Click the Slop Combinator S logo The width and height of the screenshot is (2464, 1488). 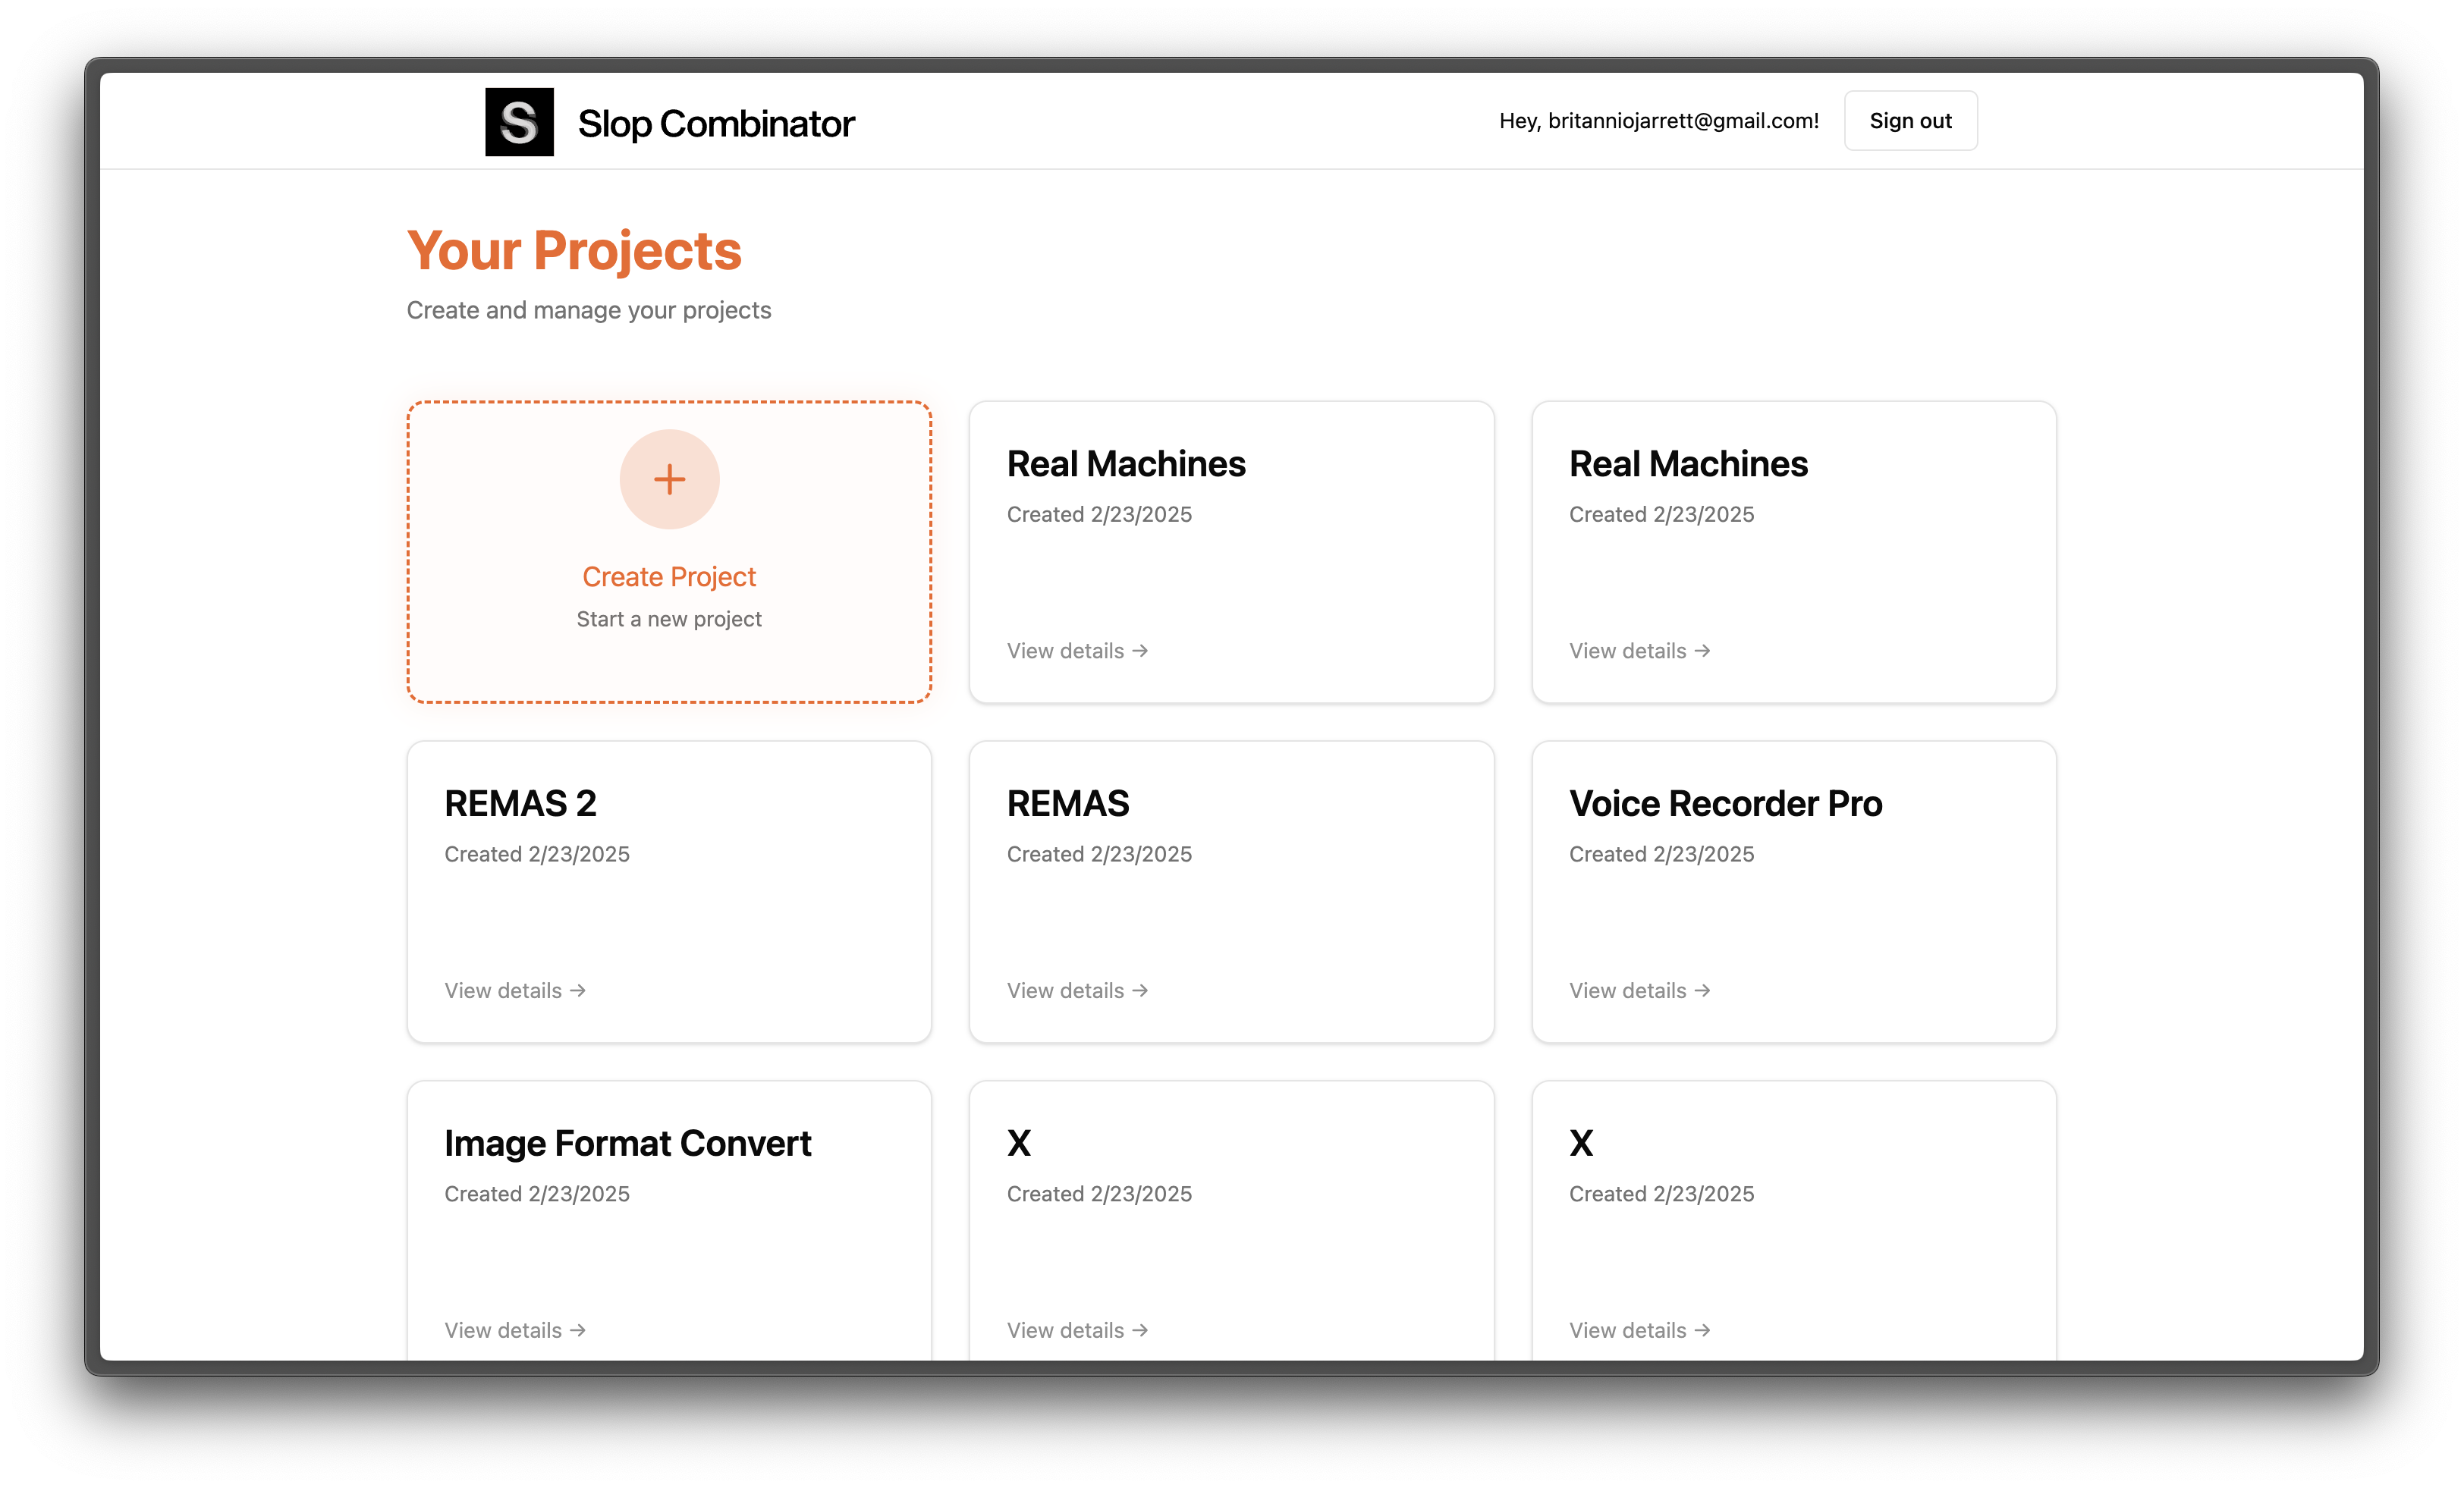point(519,122)
